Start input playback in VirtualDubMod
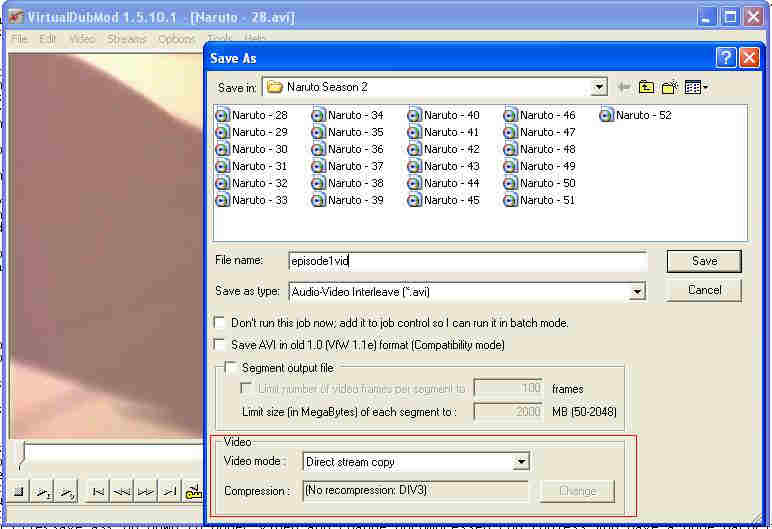 coord(43,492)
